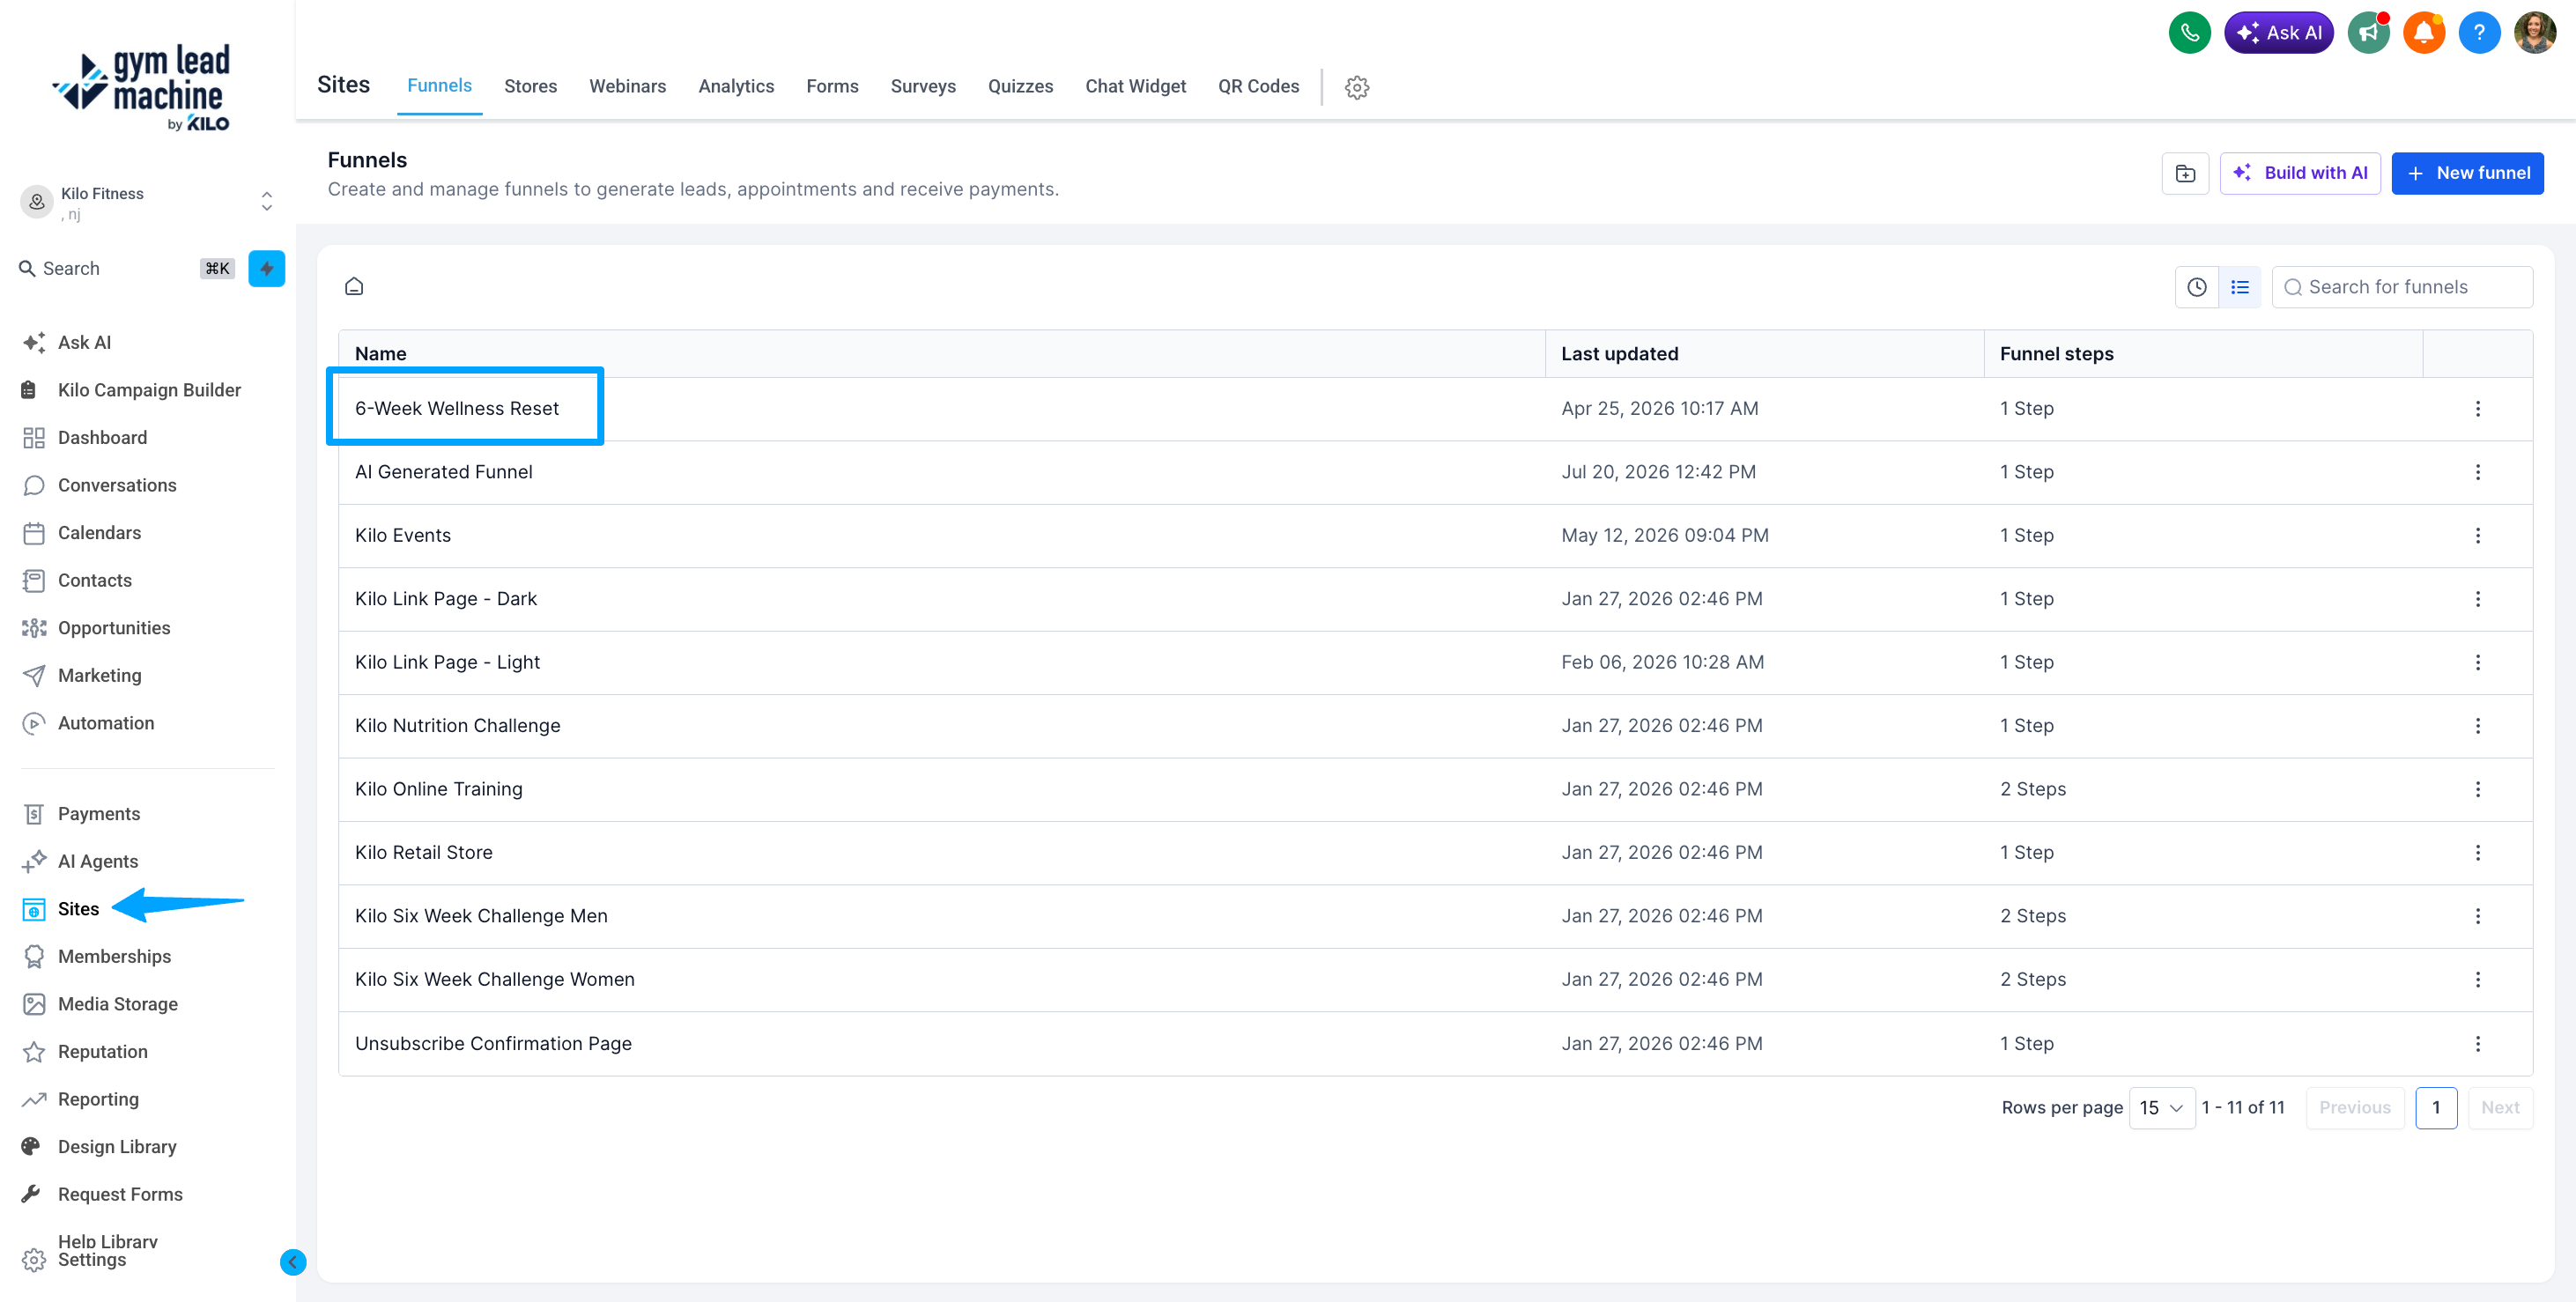Open options menu for 6-Week Wellness Reset
This screenshot has height=1302, width=2576.
2478,409
